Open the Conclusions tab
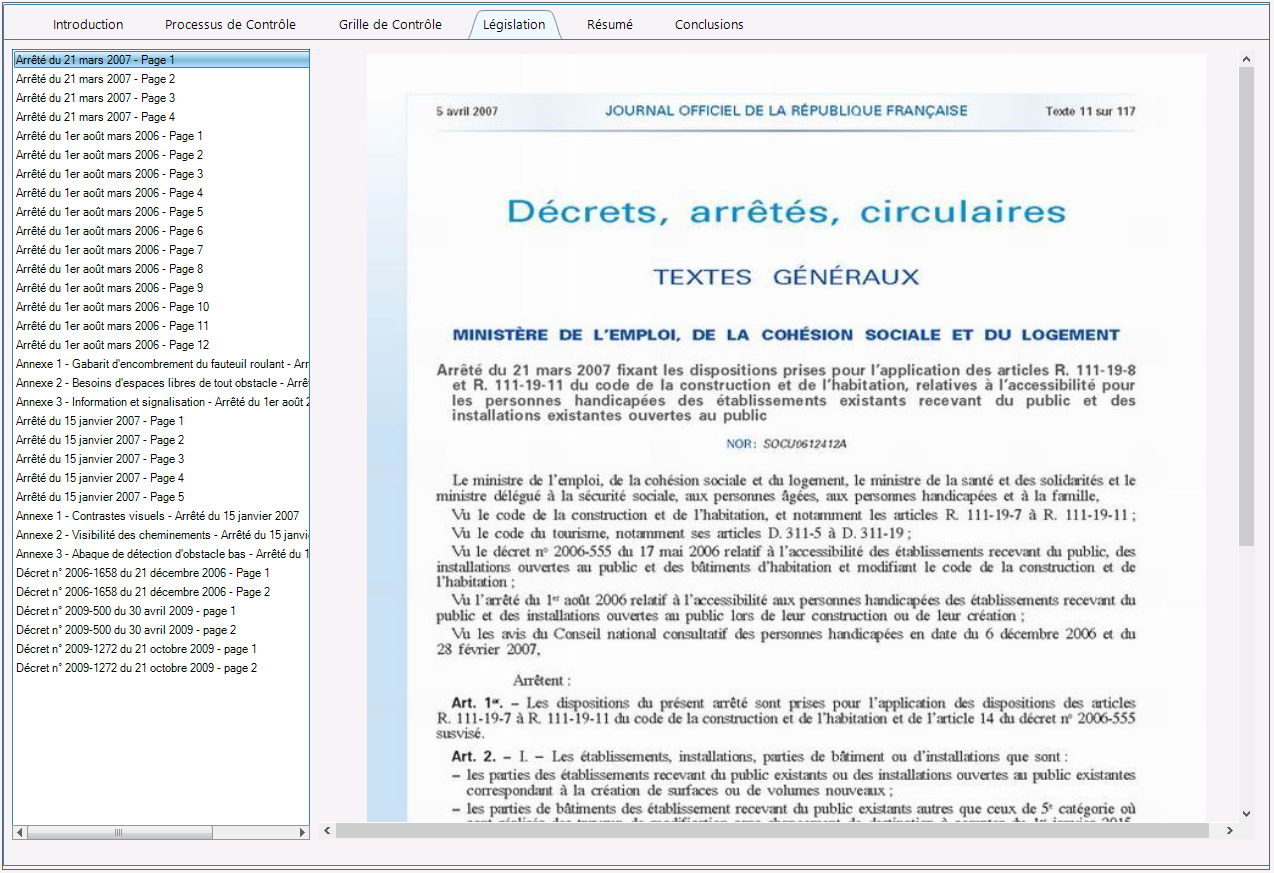1274x873 pixels. [x=709, y=24]
